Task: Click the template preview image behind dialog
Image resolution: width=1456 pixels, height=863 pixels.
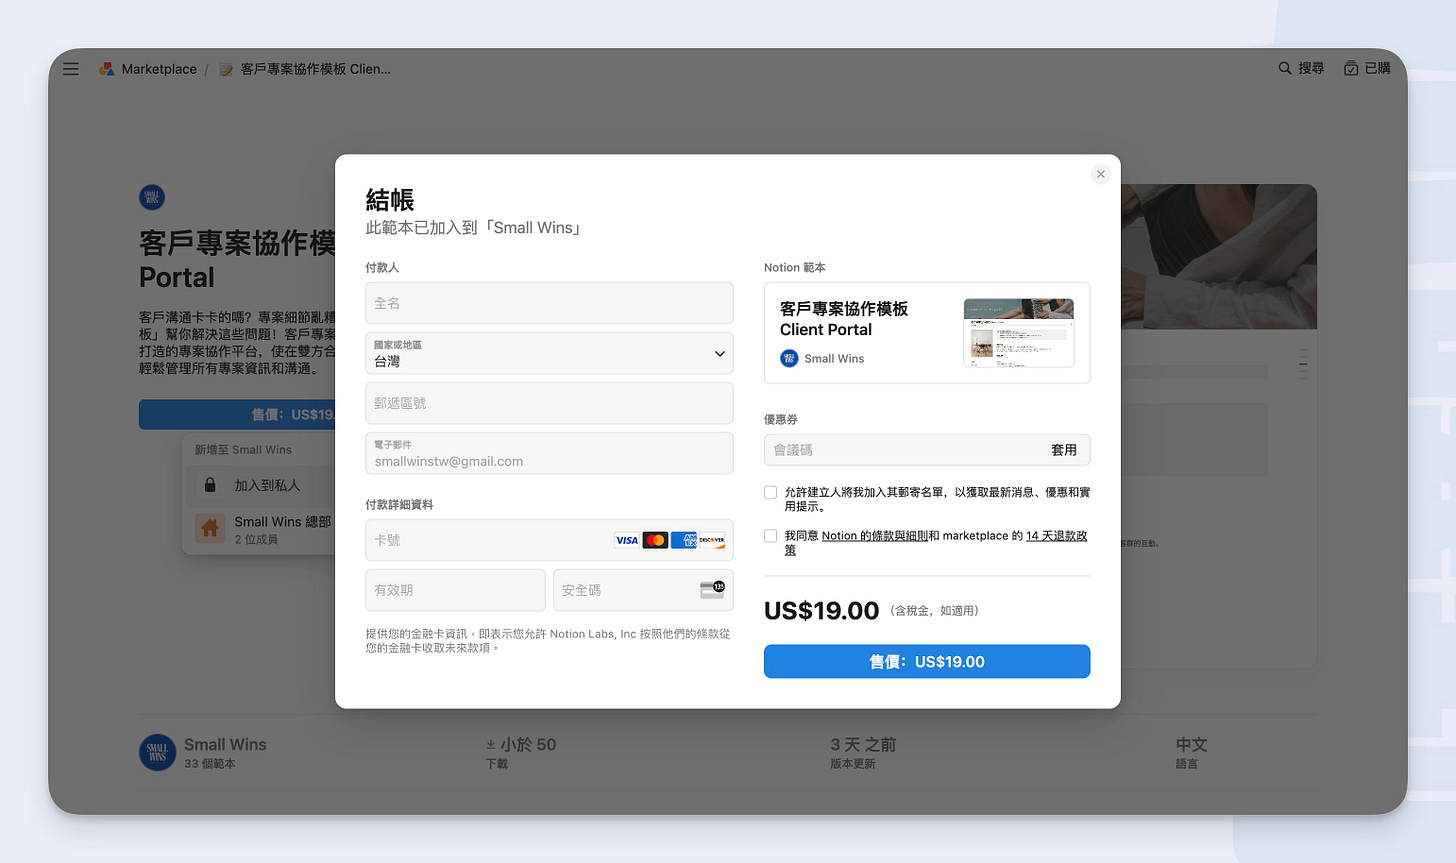Action: tap(1218, 256)
